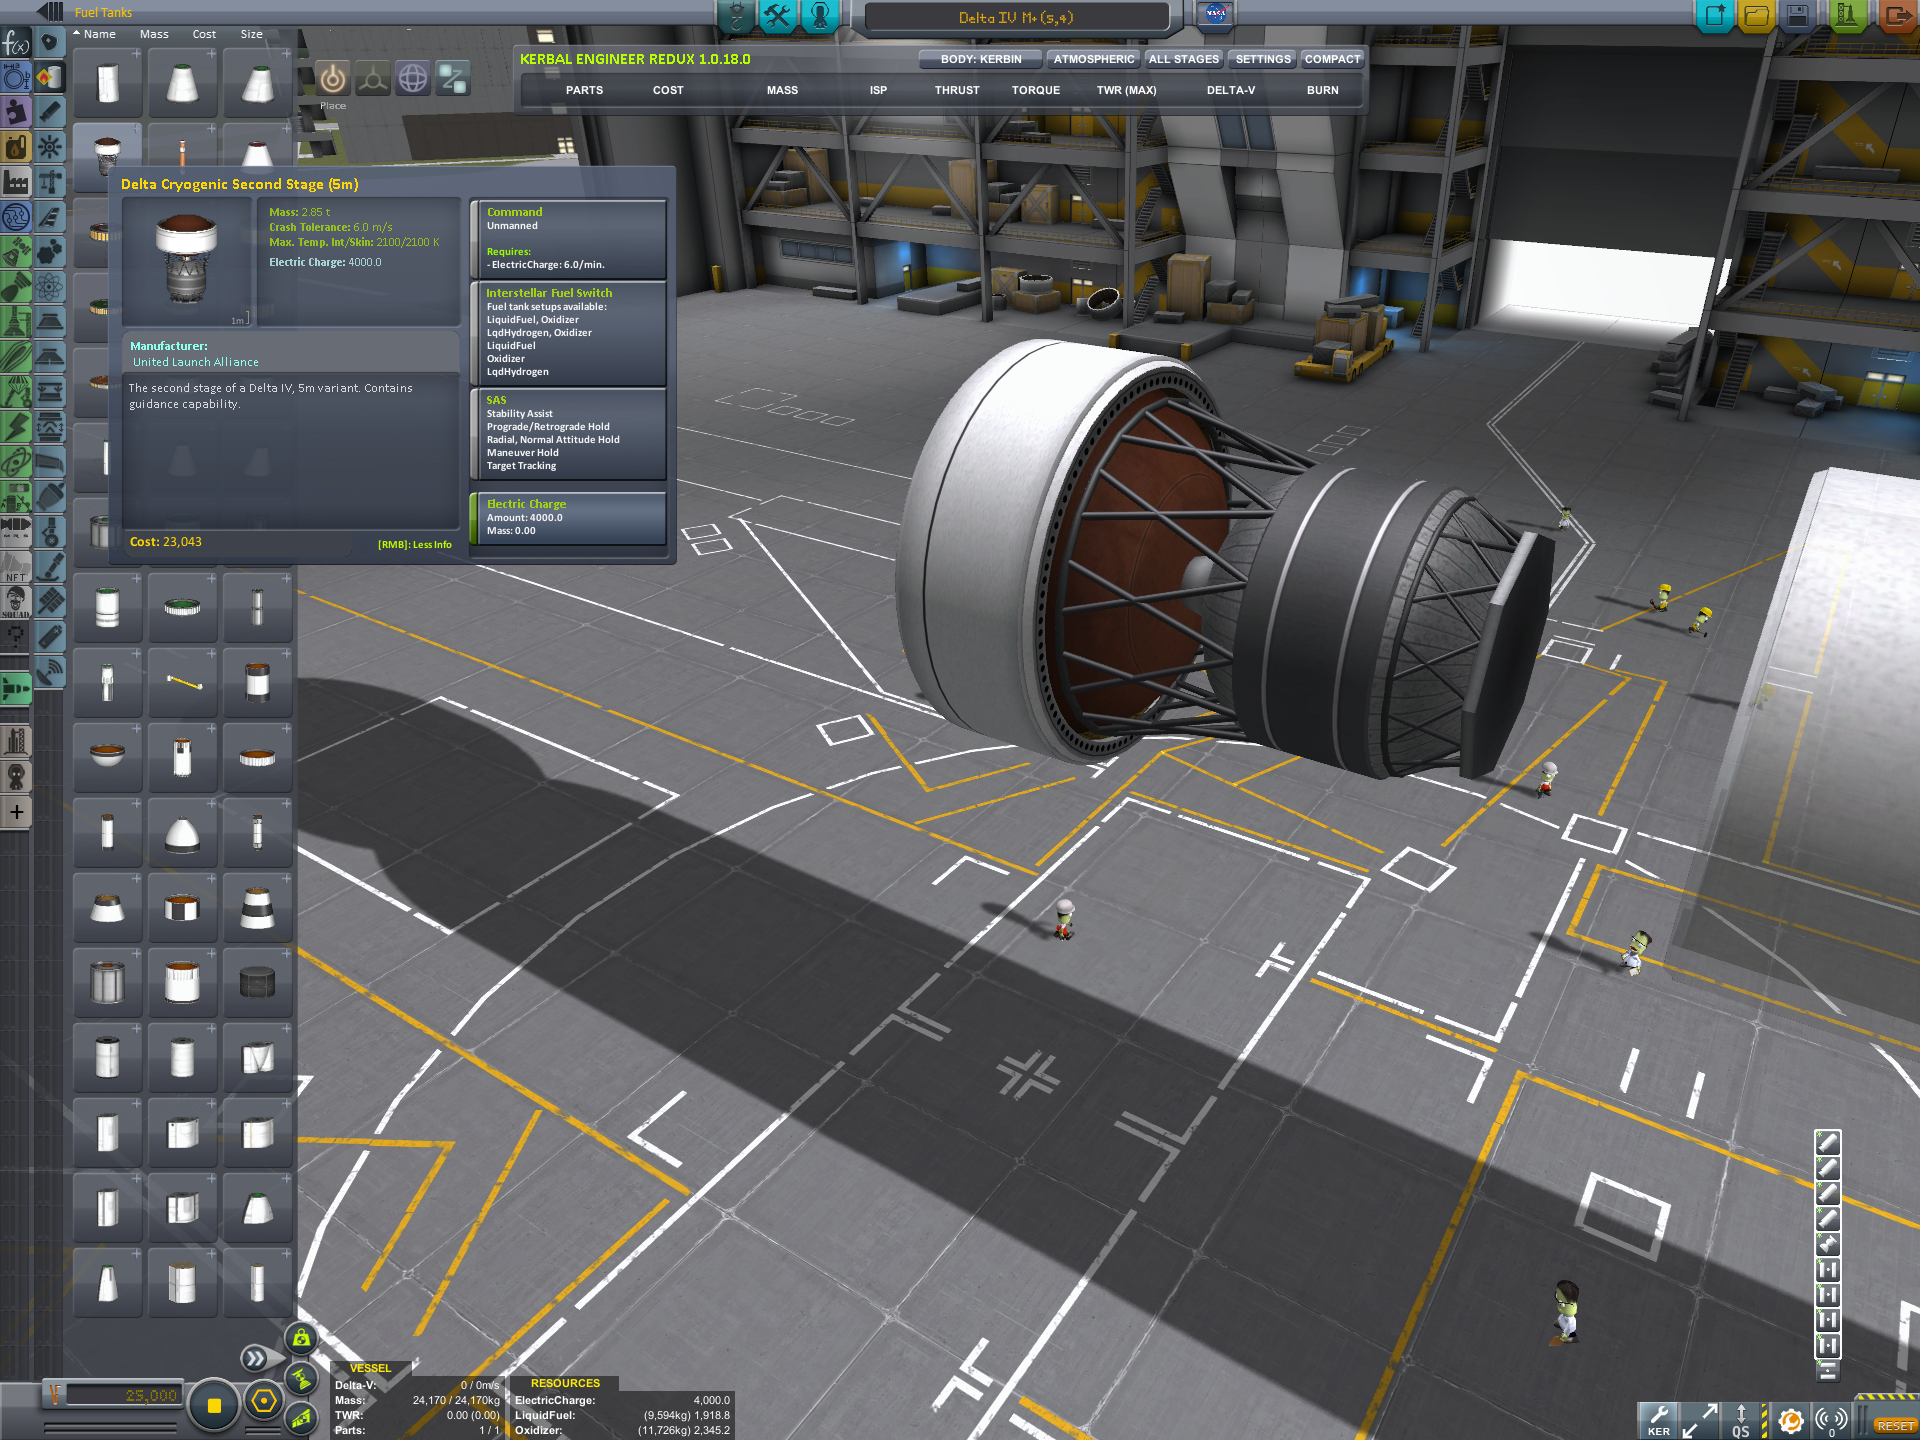The height and width of the screenshot is (1440, 1920).
Task: Click the TWR (MAX) column header
Action: pyautogui.click(x=1126, y=90)
